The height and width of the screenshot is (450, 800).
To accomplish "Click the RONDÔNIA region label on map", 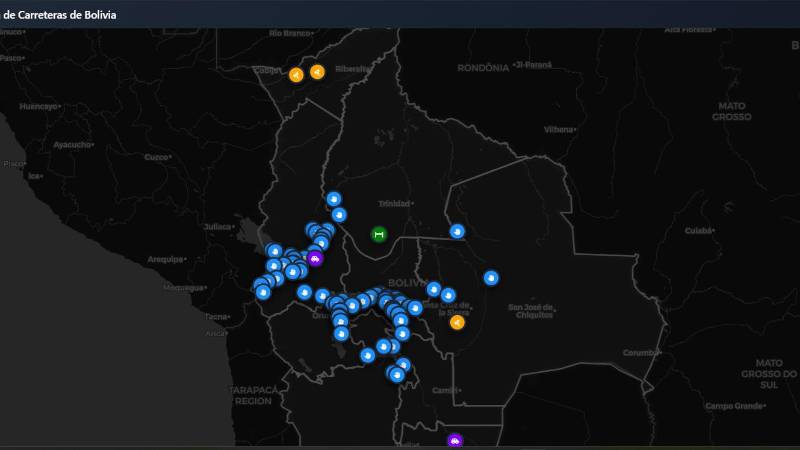I will pos(483,68).
